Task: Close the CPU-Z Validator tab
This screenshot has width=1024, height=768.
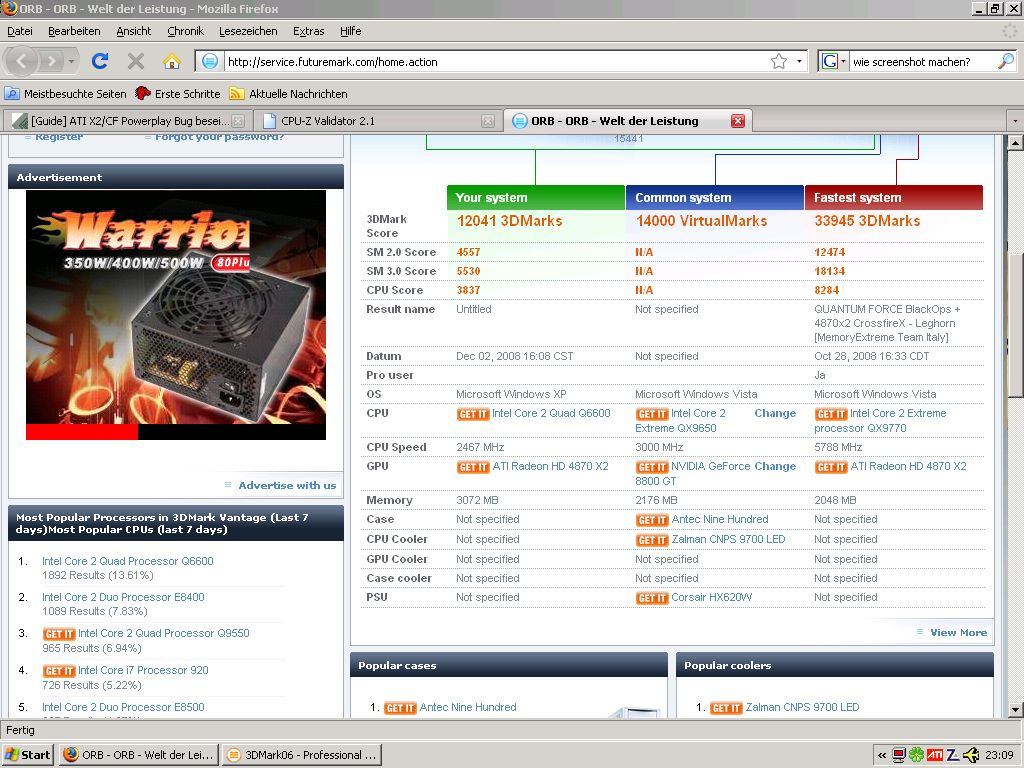Action: (487, 121)
